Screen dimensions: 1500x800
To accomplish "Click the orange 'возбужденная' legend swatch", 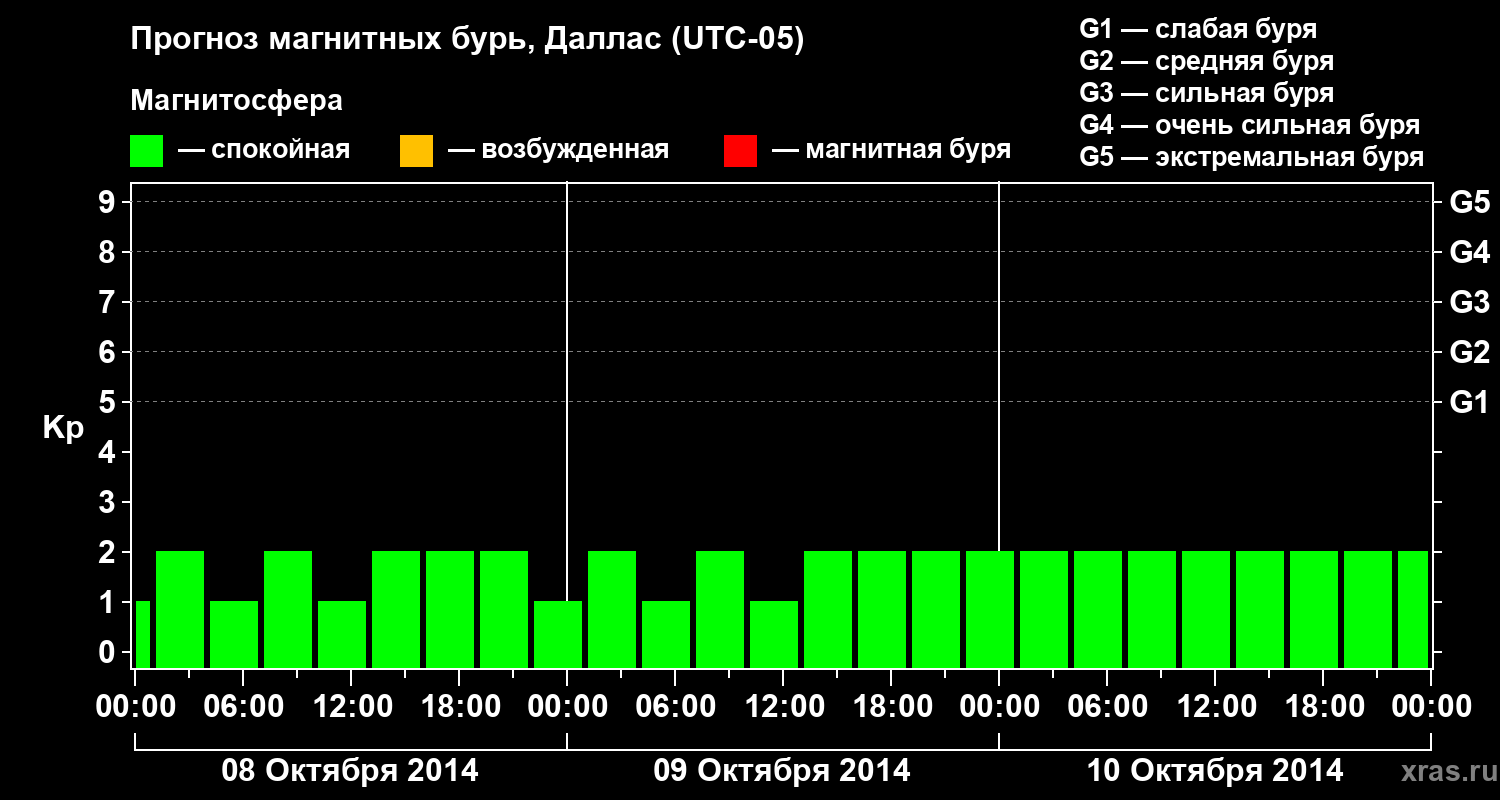I will pos(416,151).
